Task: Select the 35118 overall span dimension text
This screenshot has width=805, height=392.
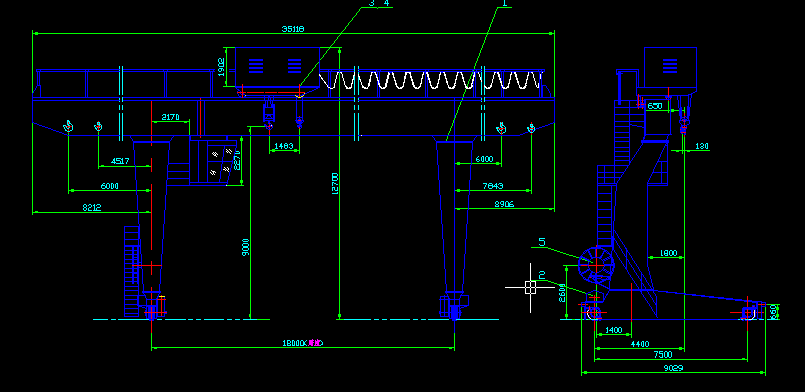Action: coord(293,29)
